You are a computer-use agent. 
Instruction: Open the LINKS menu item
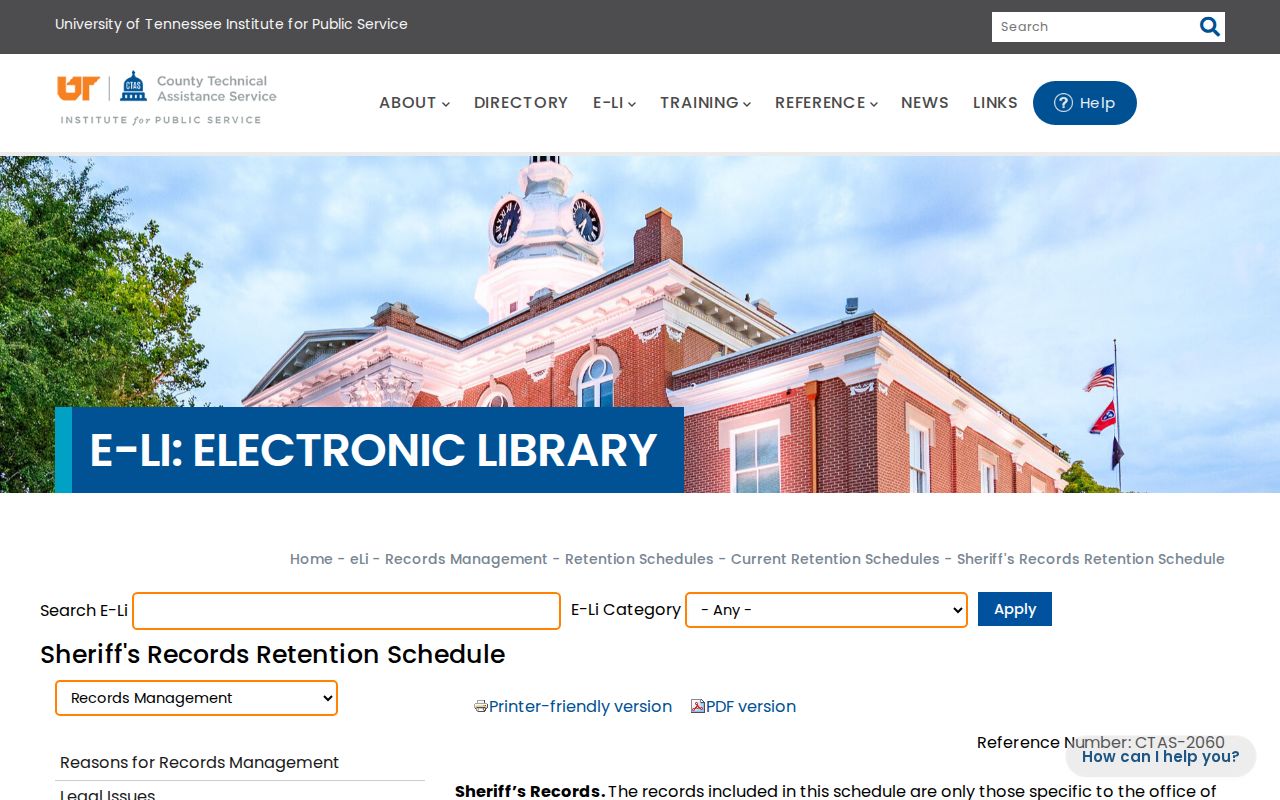click(995, 103)
